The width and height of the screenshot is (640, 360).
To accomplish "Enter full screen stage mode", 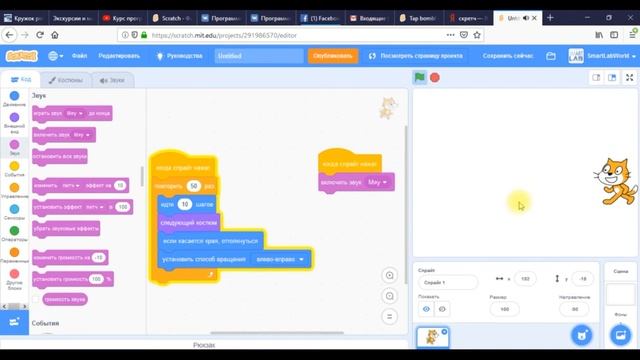I will point(629,78).
